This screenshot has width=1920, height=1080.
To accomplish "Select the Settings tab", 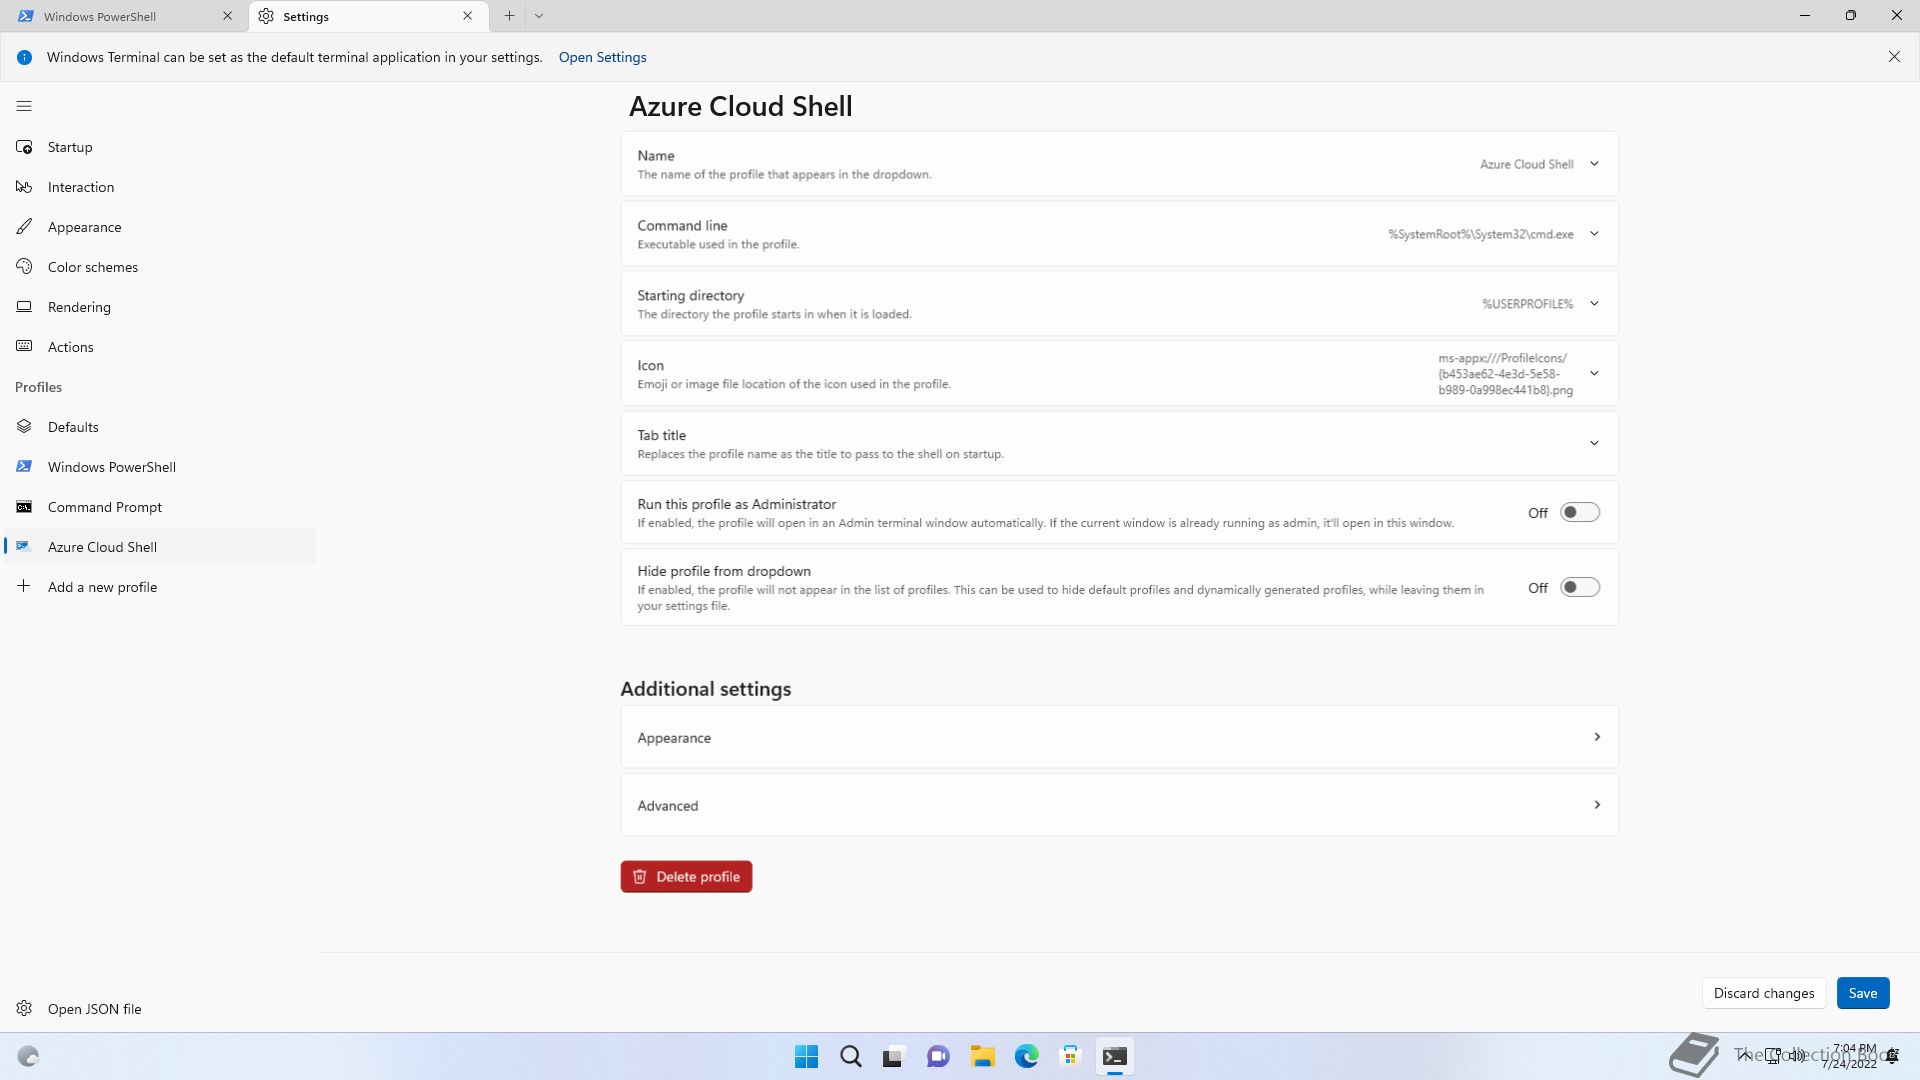I will [369, 16].
